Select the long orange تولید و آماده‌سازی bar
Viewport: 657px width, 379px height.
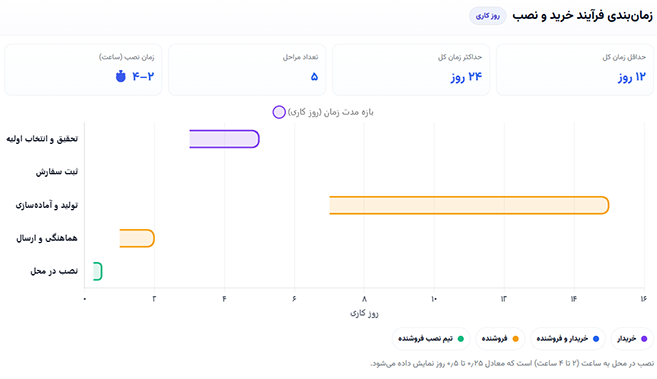[469, 205]
